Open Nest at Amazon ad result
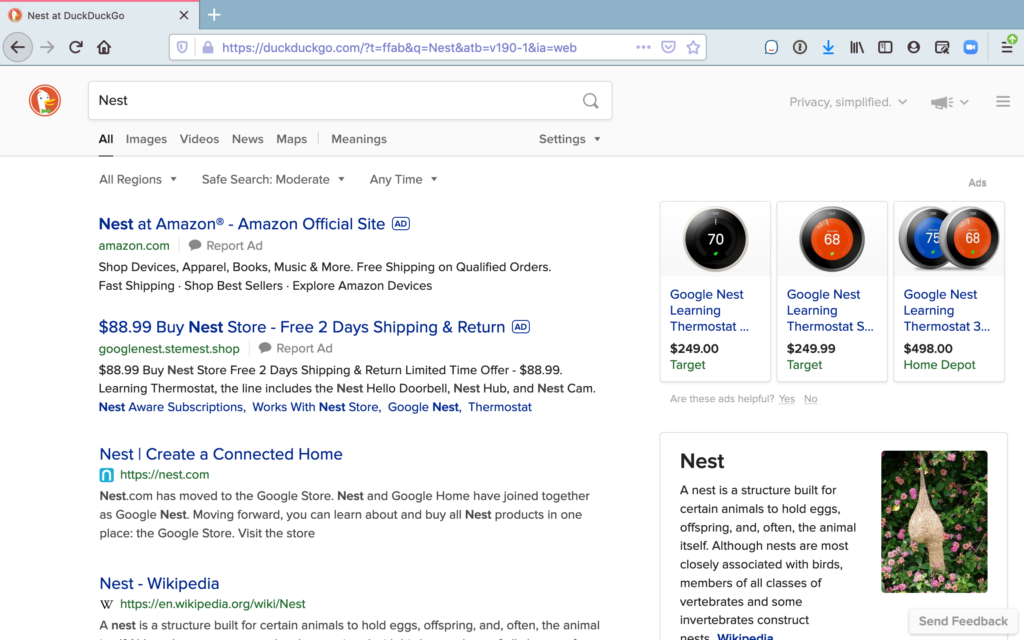 coord(242,224)
